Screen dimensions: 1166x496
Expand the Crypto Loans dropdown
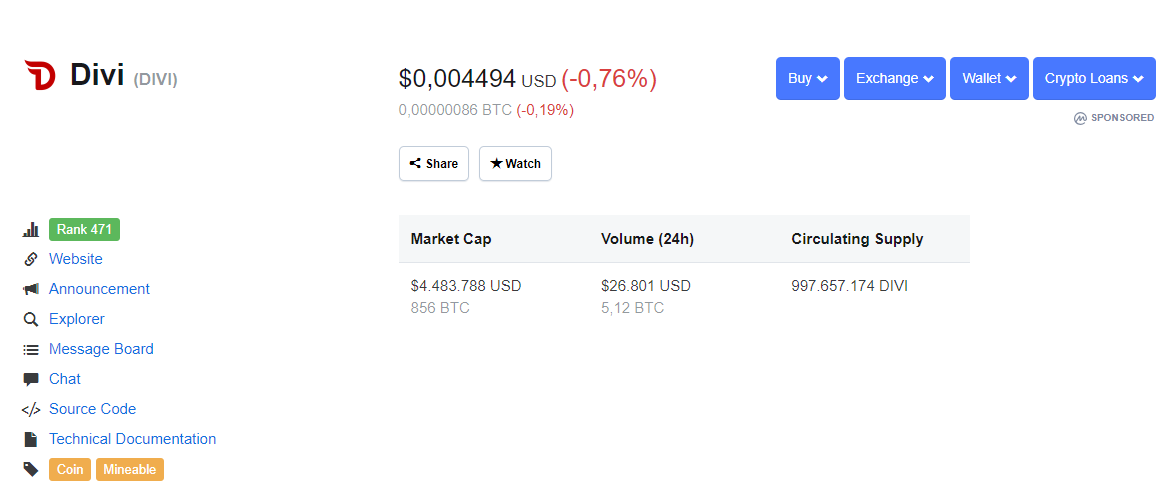point(1094,78)
